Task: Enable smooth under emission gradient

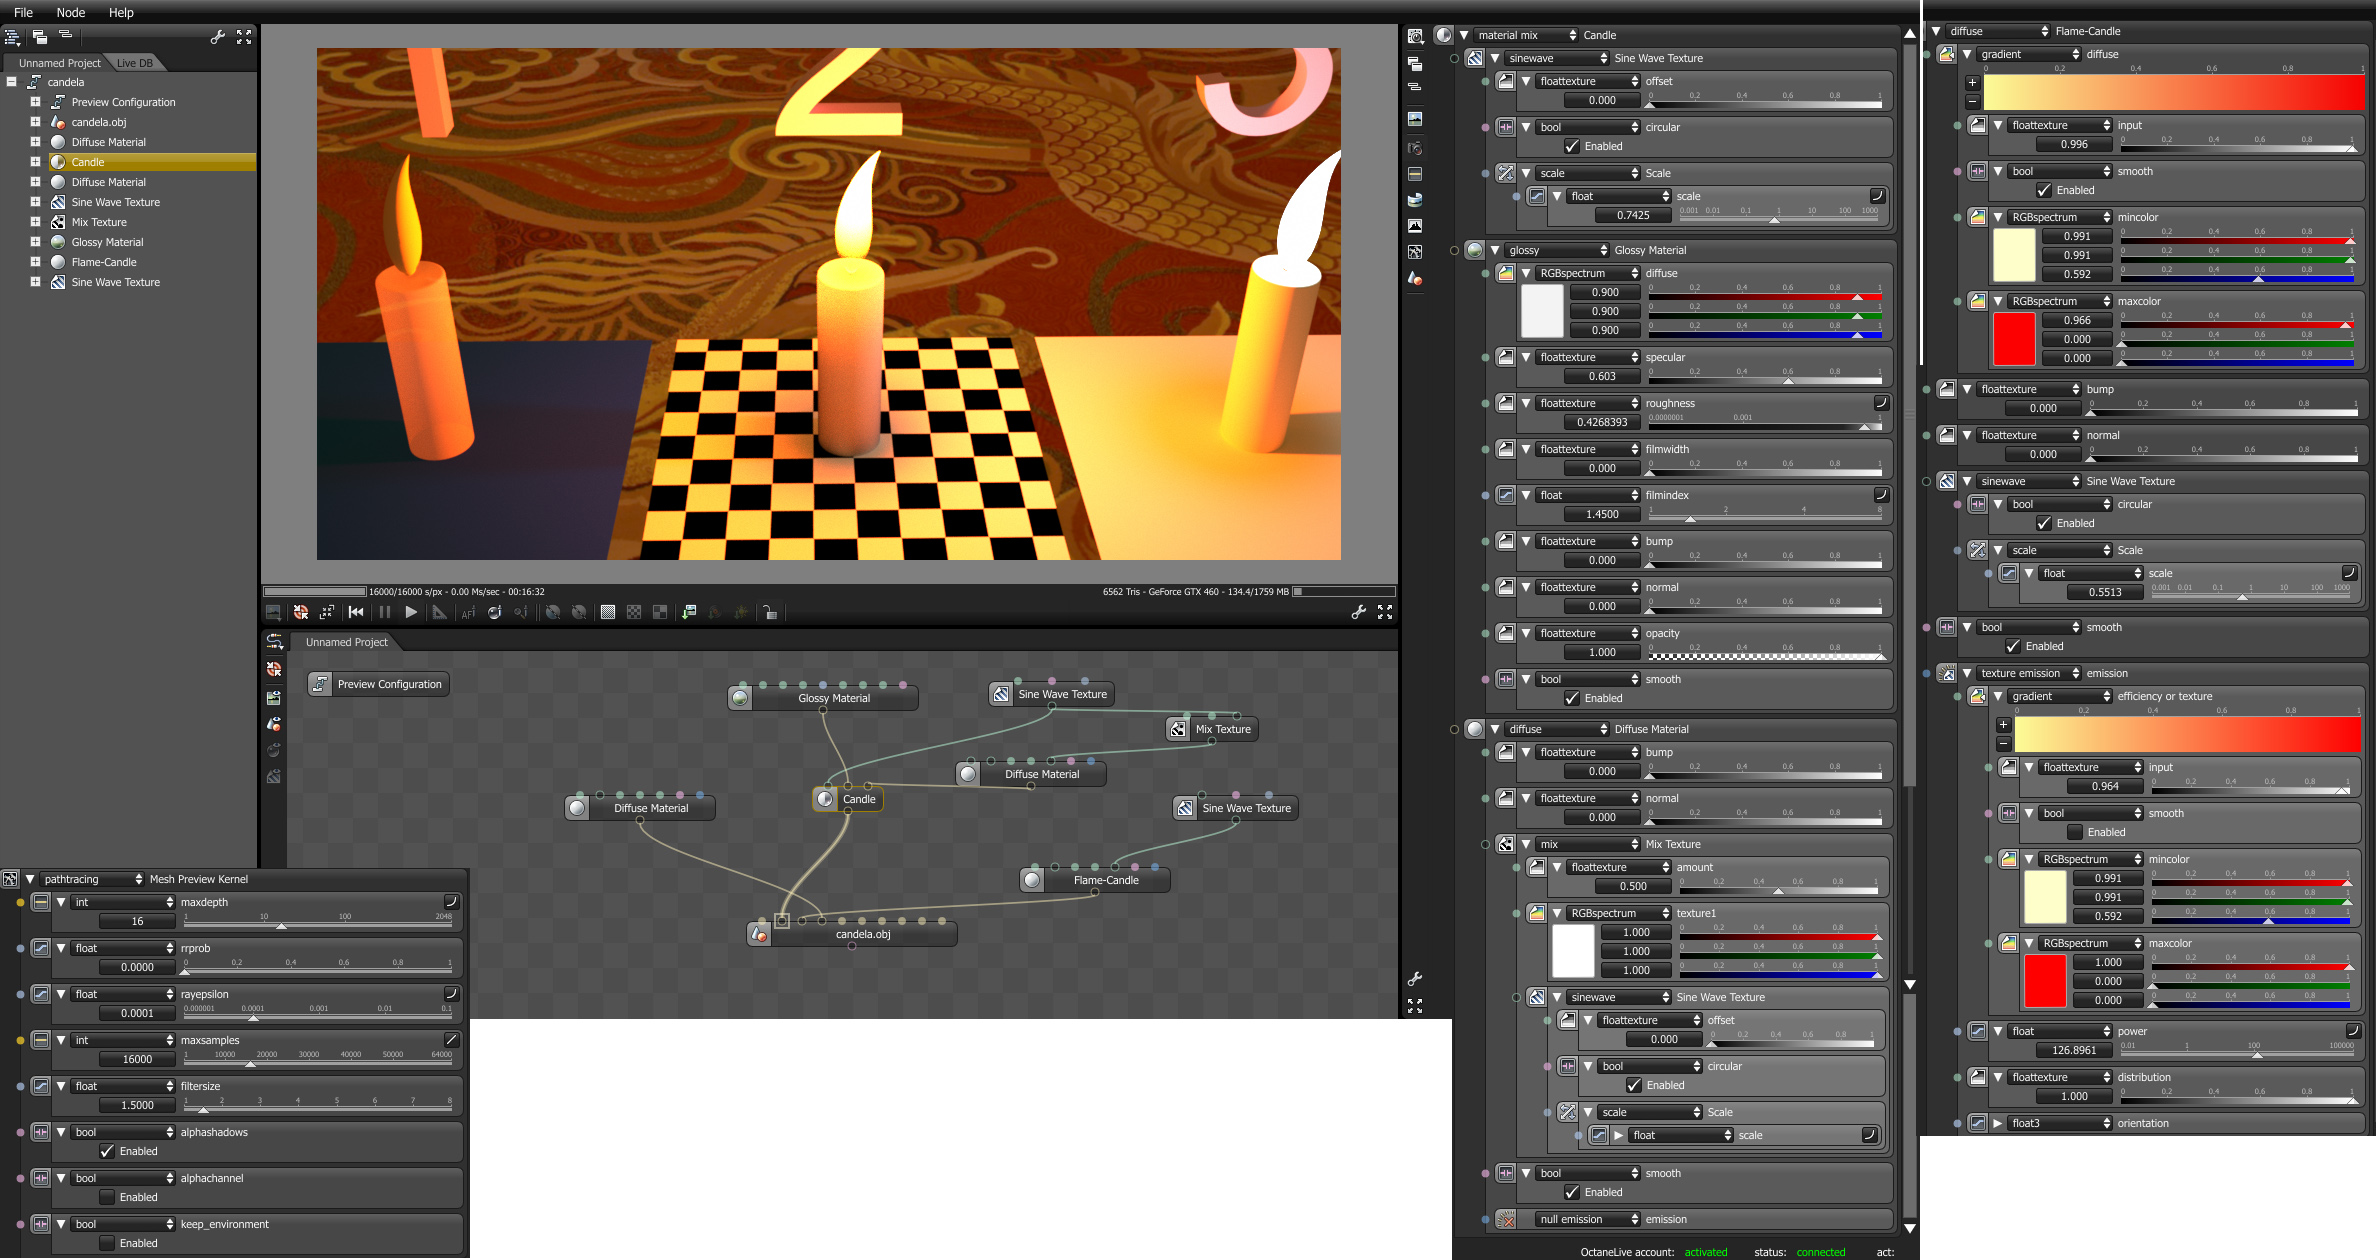Action: [2075, 832]
